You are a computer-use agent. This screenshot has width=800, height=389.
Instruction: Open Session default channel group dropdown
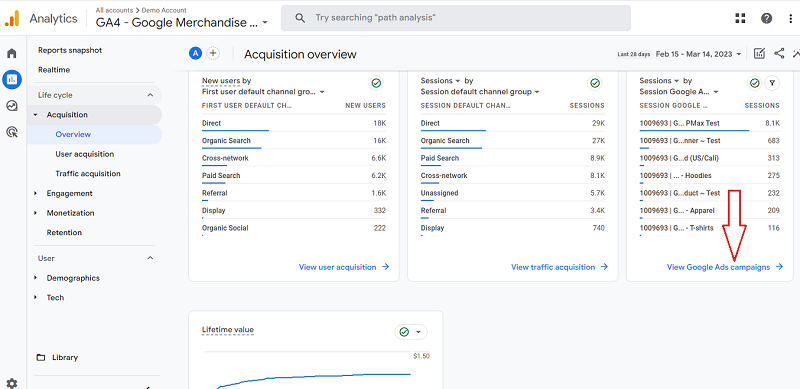480,92
